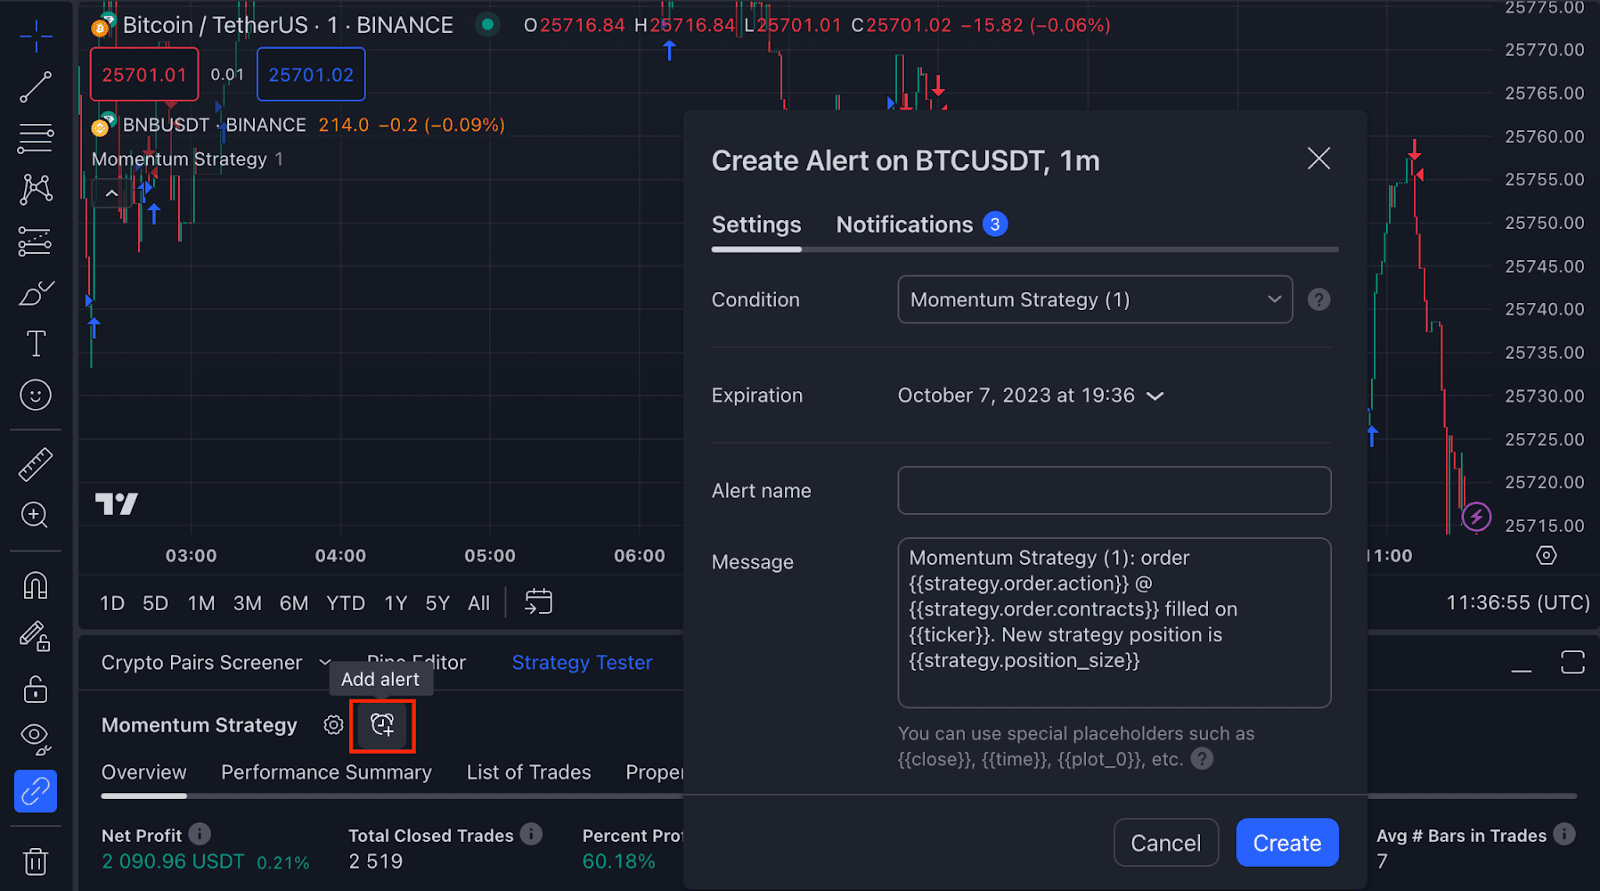Click the Create button

pos(1287,843)
